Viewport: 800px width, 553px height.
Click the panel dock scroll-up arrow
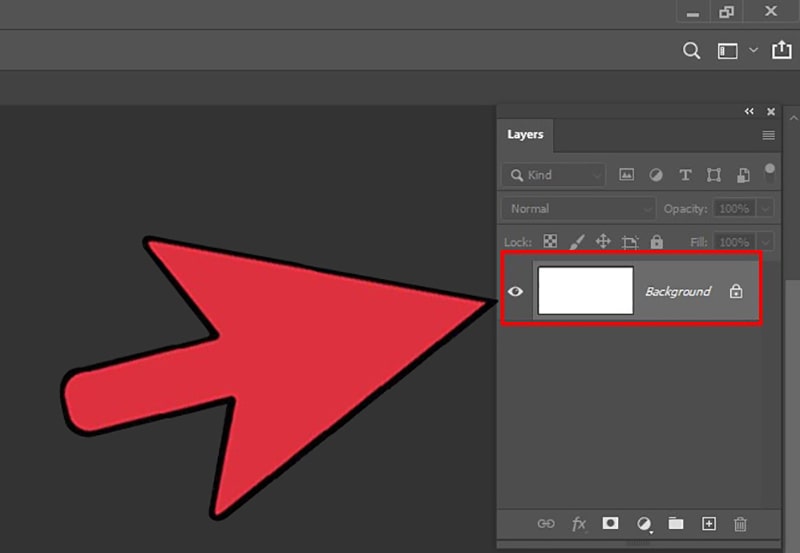click(793, 118)
